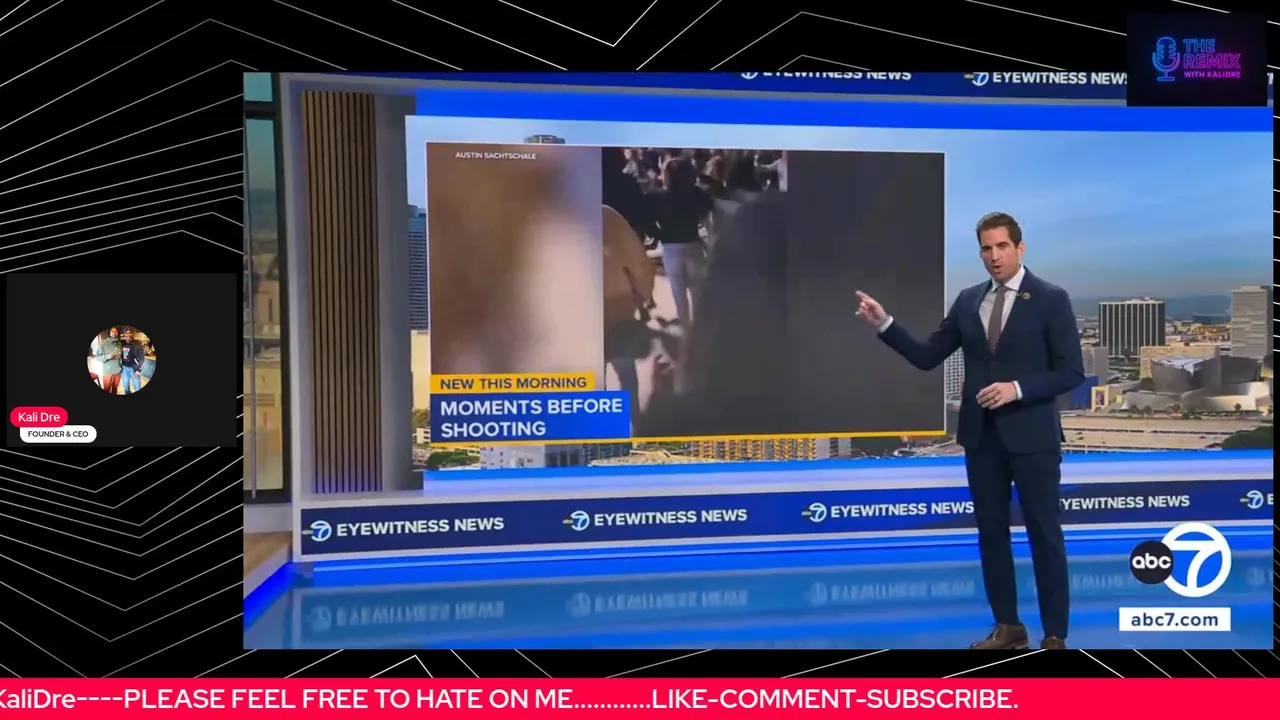
Task: Click the NEW THIS MORNING banner
Action: (x=513, y=382)
